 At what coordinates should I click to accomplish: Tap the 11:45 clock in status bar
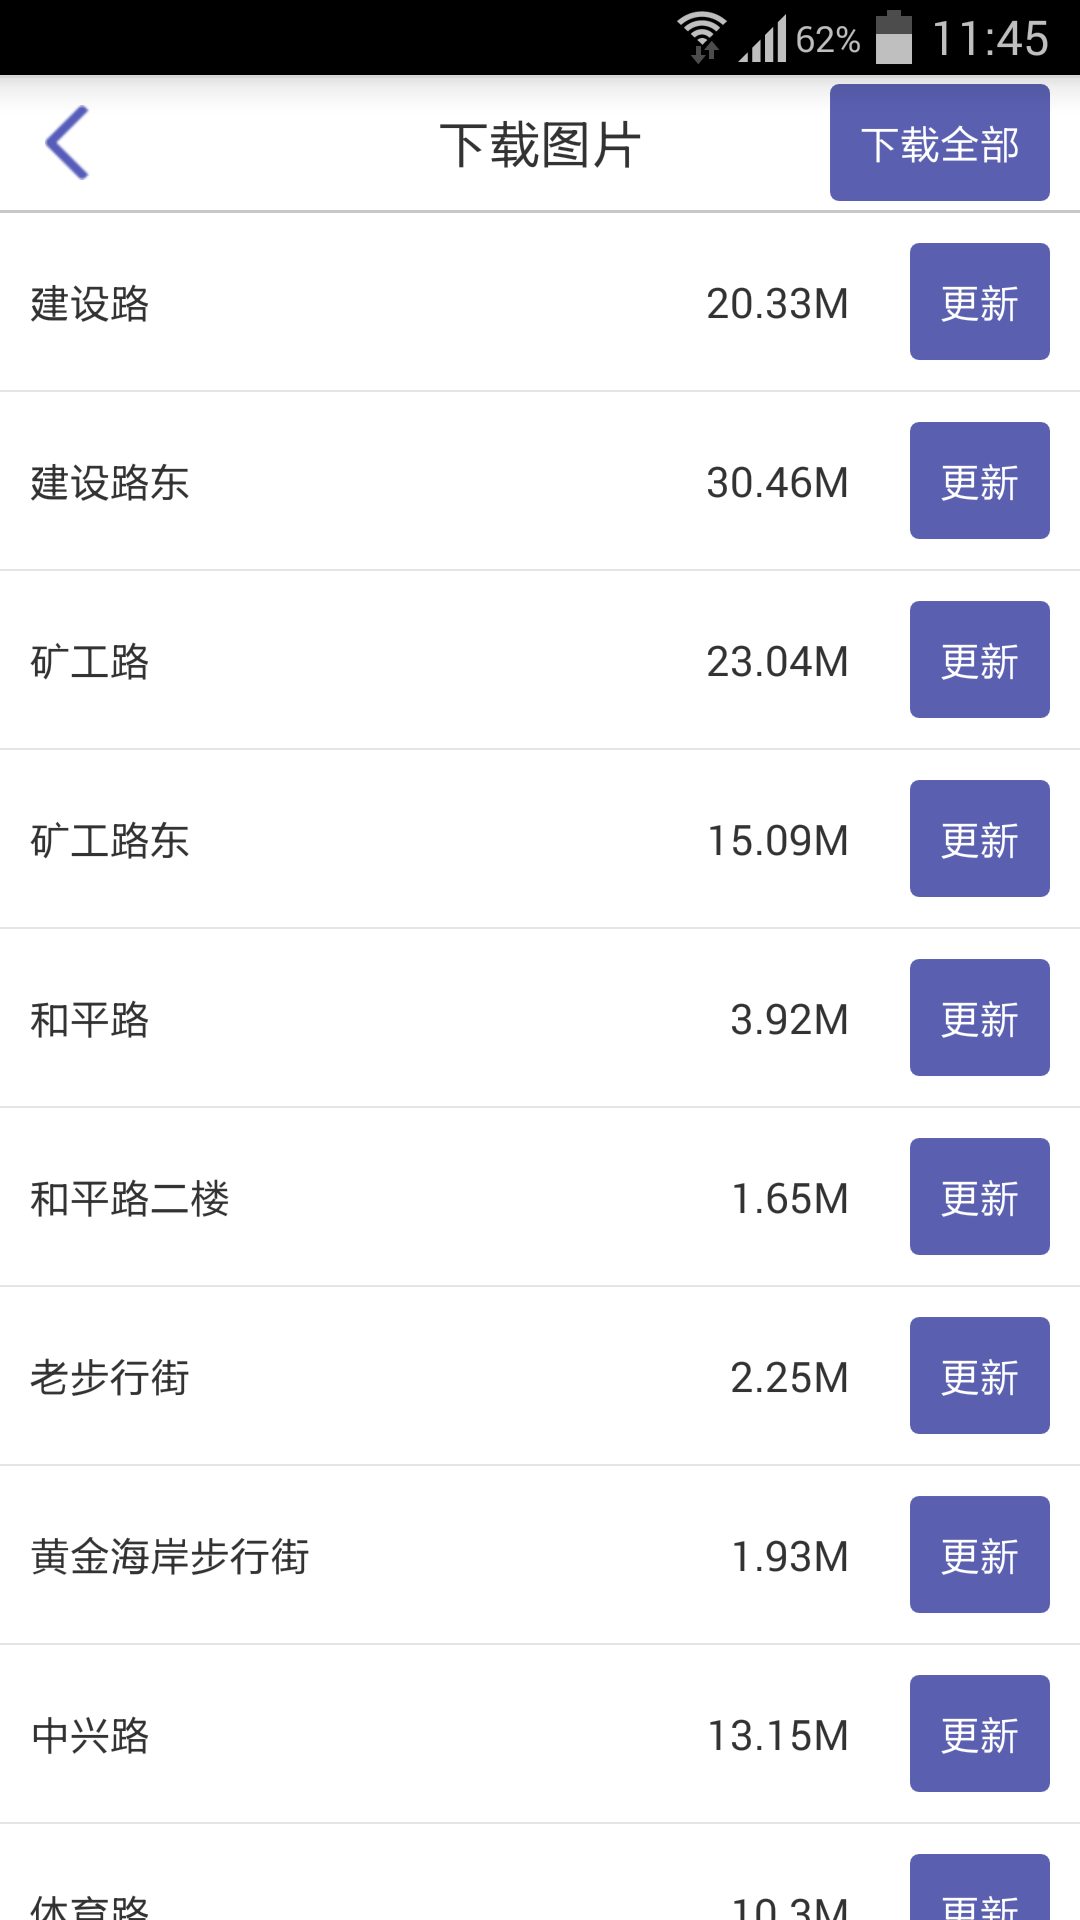click(990, 39)
